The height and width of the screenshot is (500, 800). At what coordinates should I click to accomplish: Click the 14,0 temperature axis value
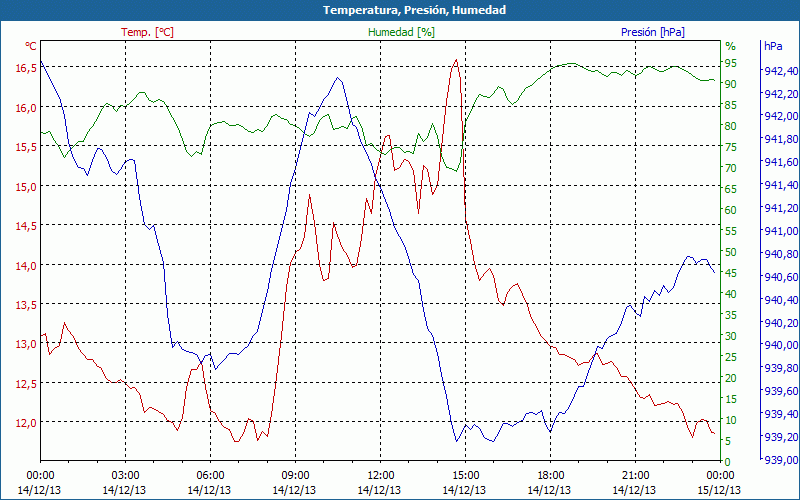click(x=26, y=265)
